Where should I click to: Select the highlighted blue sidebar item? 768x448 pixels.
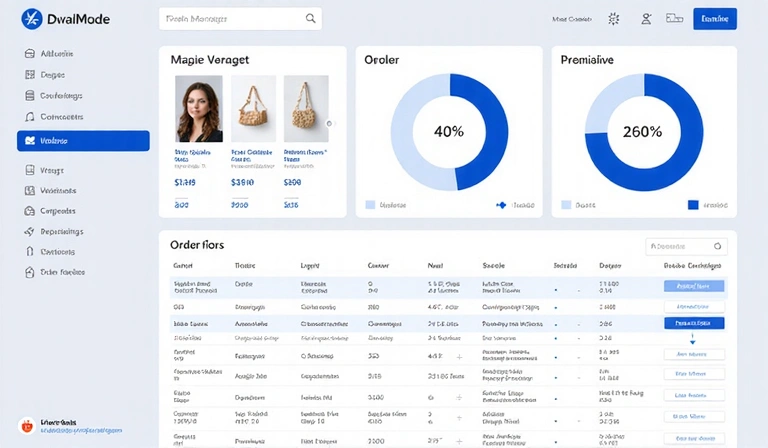83,141
